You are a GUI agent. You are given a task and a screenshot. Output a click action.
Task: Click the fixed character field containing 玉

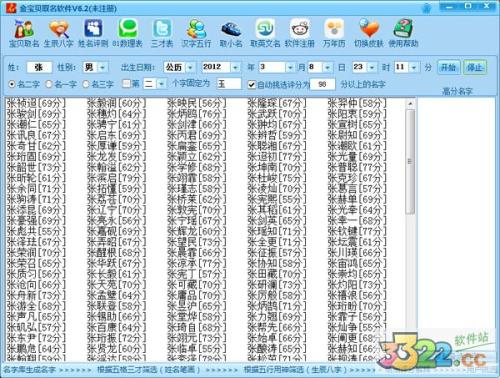pyautogui.click(x=228, y=83)
